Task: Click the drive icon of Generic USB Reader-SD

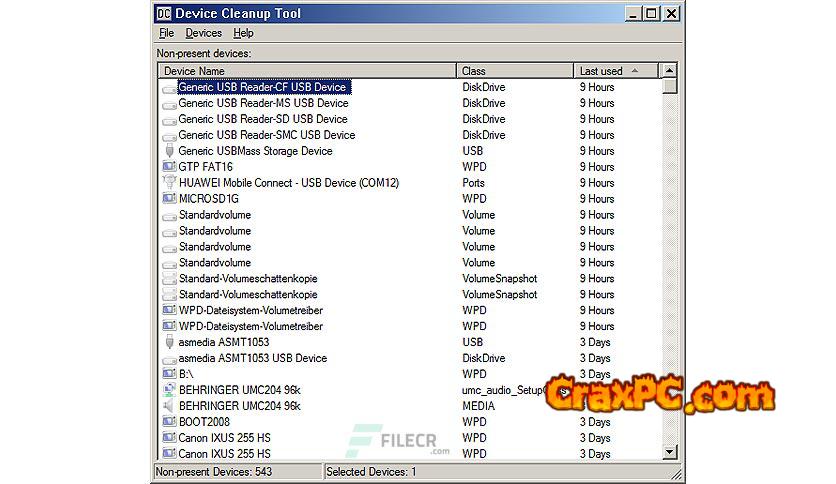Action: coord(169,120)
